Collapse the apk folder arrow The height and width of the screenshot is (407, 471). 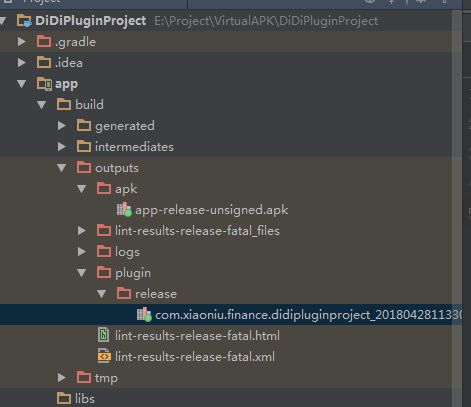[82, 189]
